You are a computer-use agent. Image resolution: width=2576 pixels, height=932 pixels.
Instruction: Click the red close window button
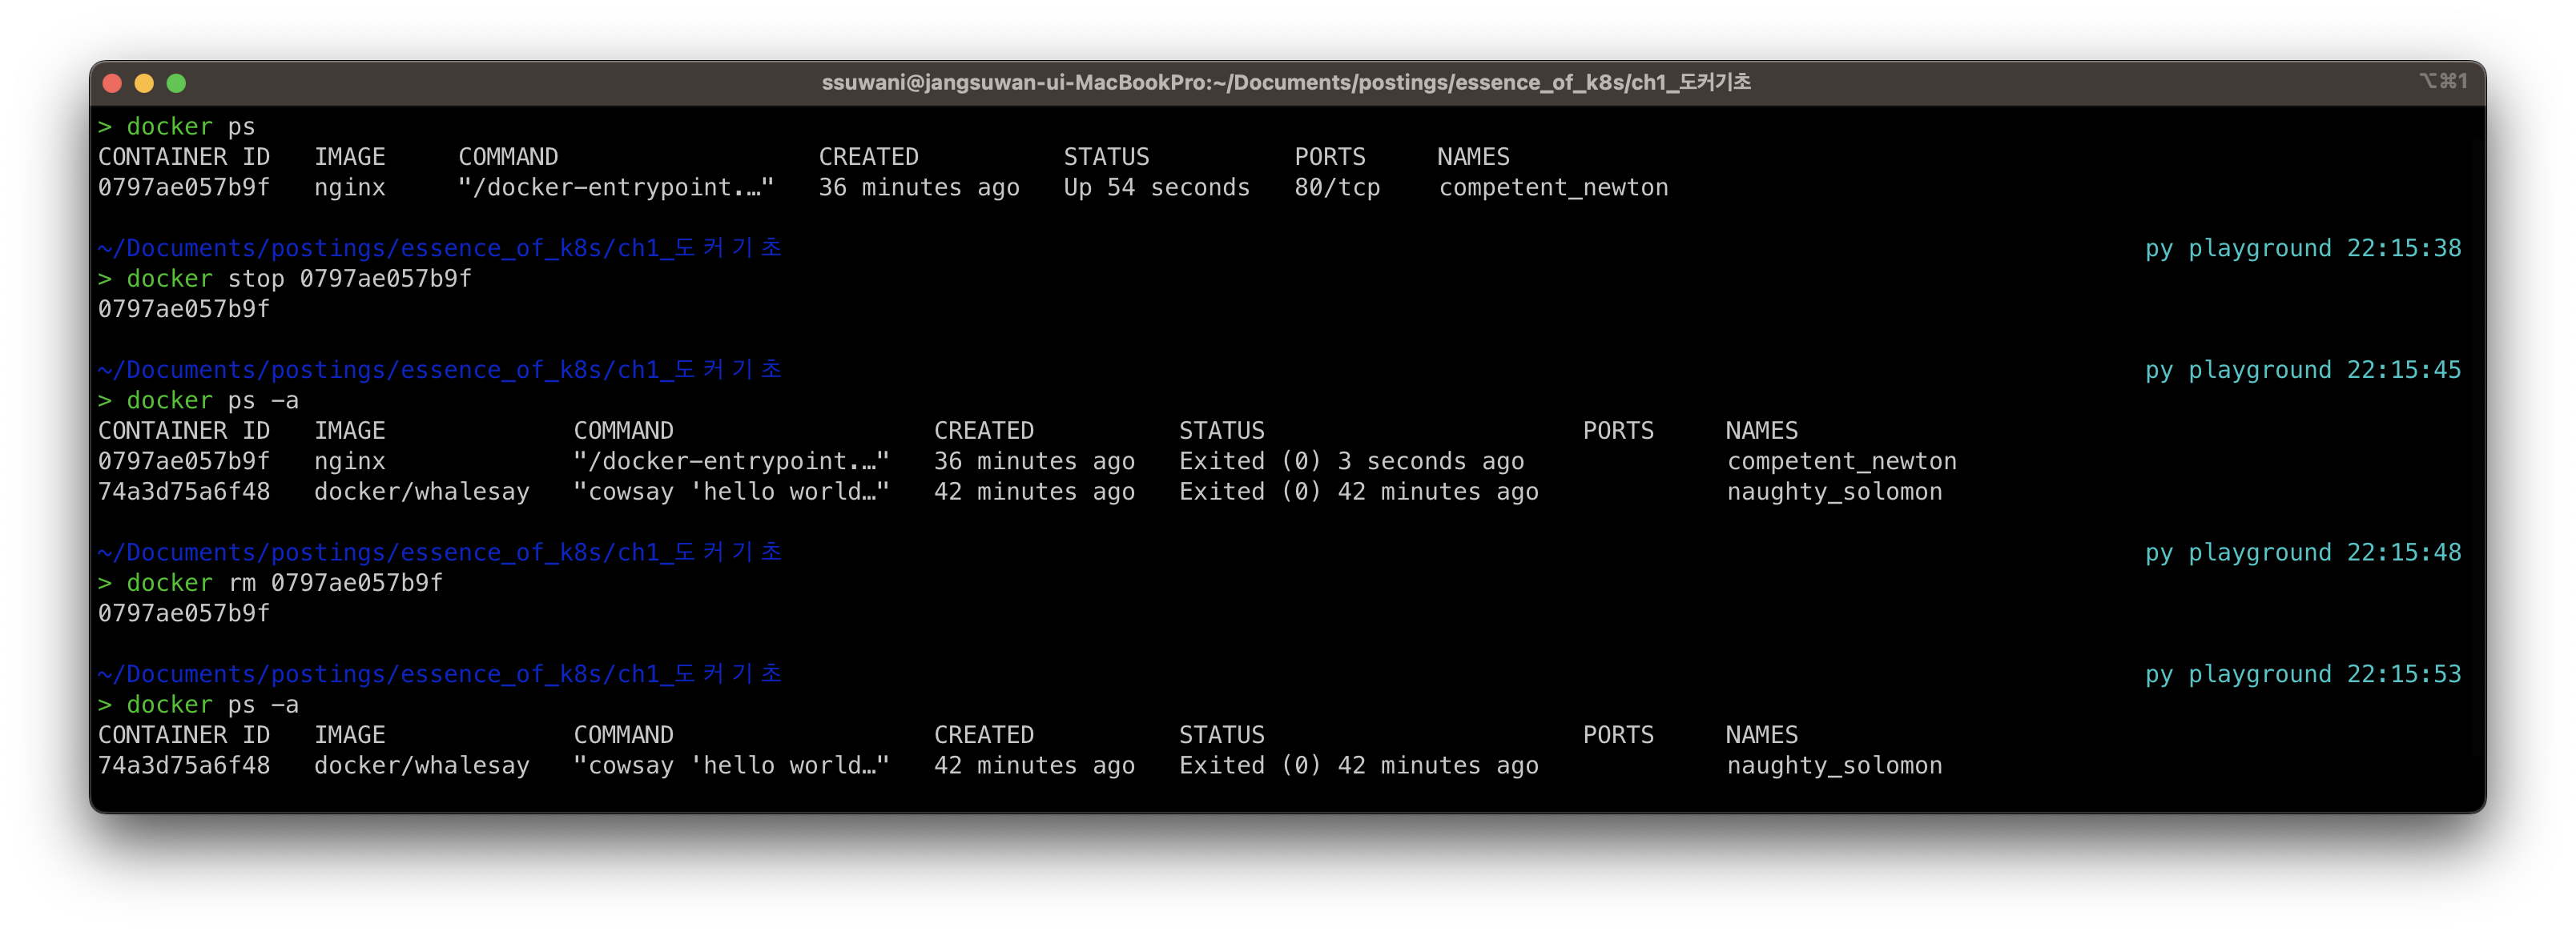click(112, 83)
